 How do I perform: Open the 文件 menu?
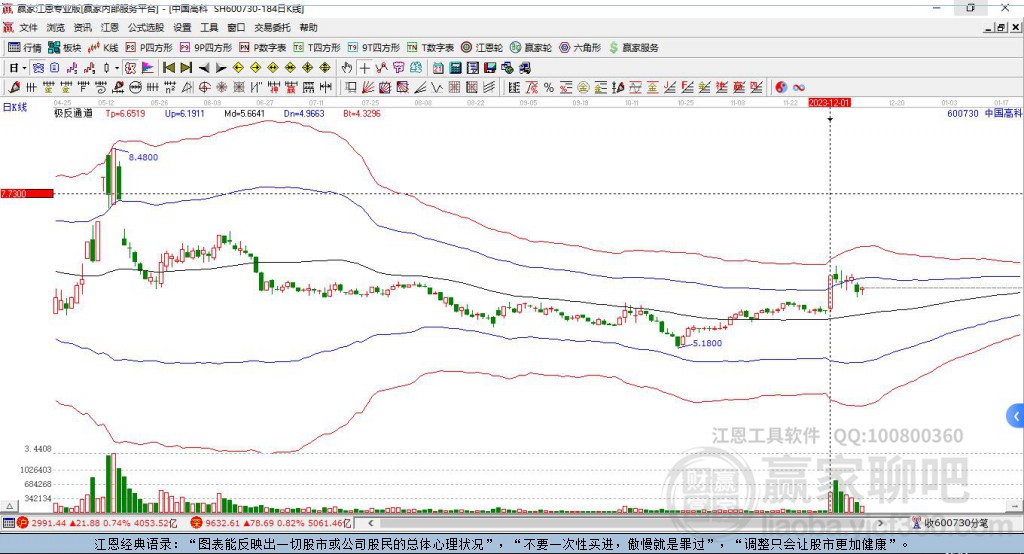(29, 27)
